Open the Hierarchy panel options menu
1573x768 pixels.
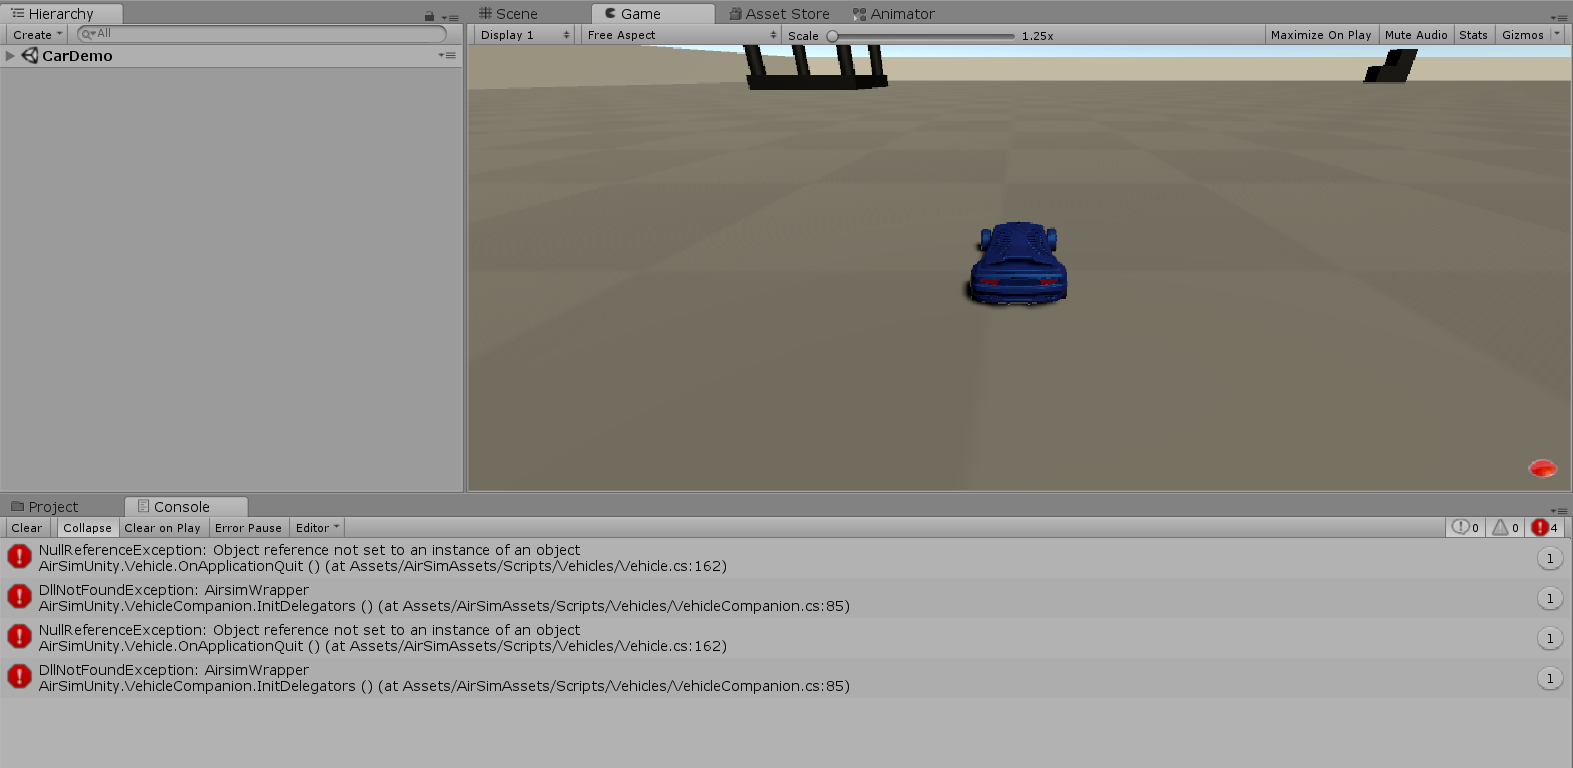tap(450, 17)
